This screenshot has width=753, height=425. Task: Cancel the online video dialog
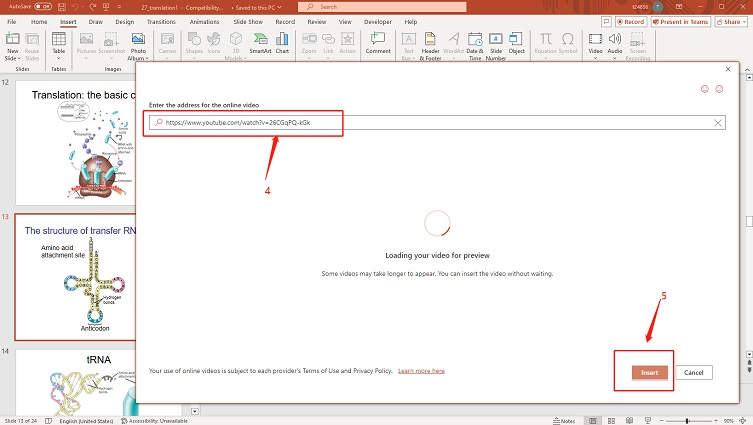694,372
